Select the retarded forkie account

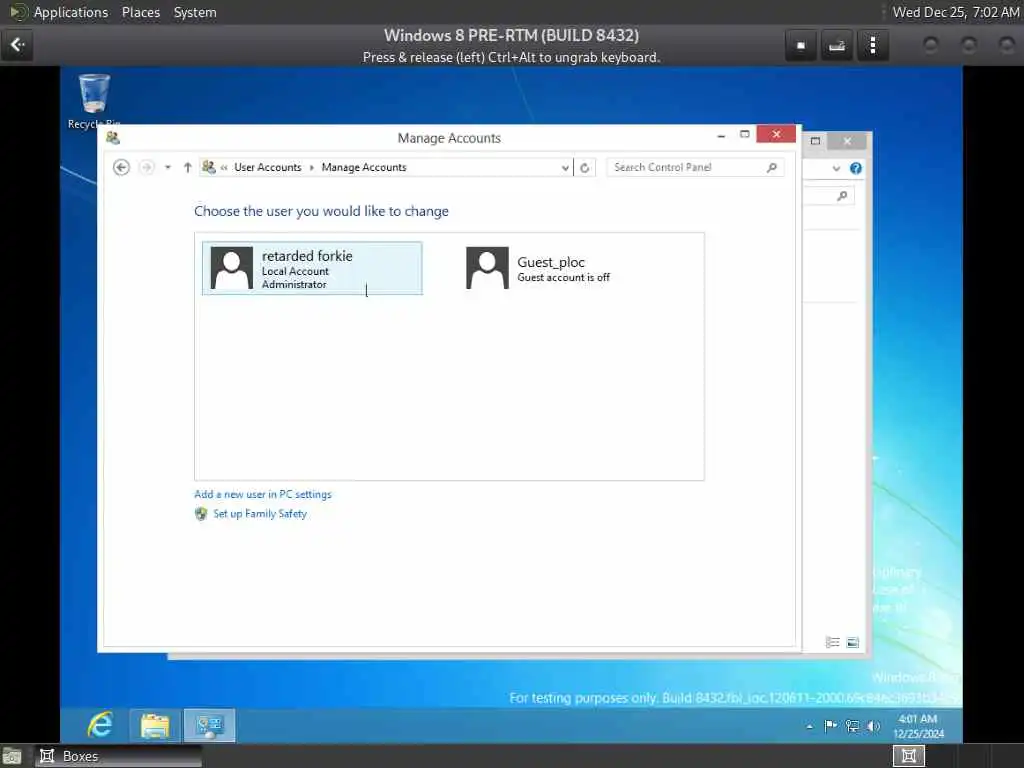click(312, 268)
